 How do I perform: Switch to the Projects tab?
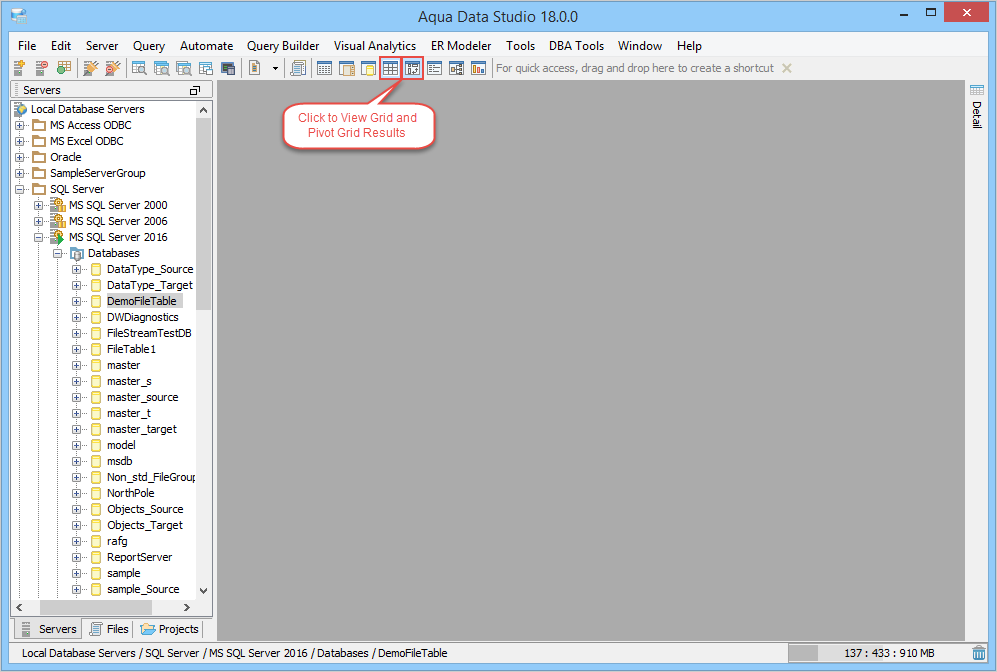point(169,629)
